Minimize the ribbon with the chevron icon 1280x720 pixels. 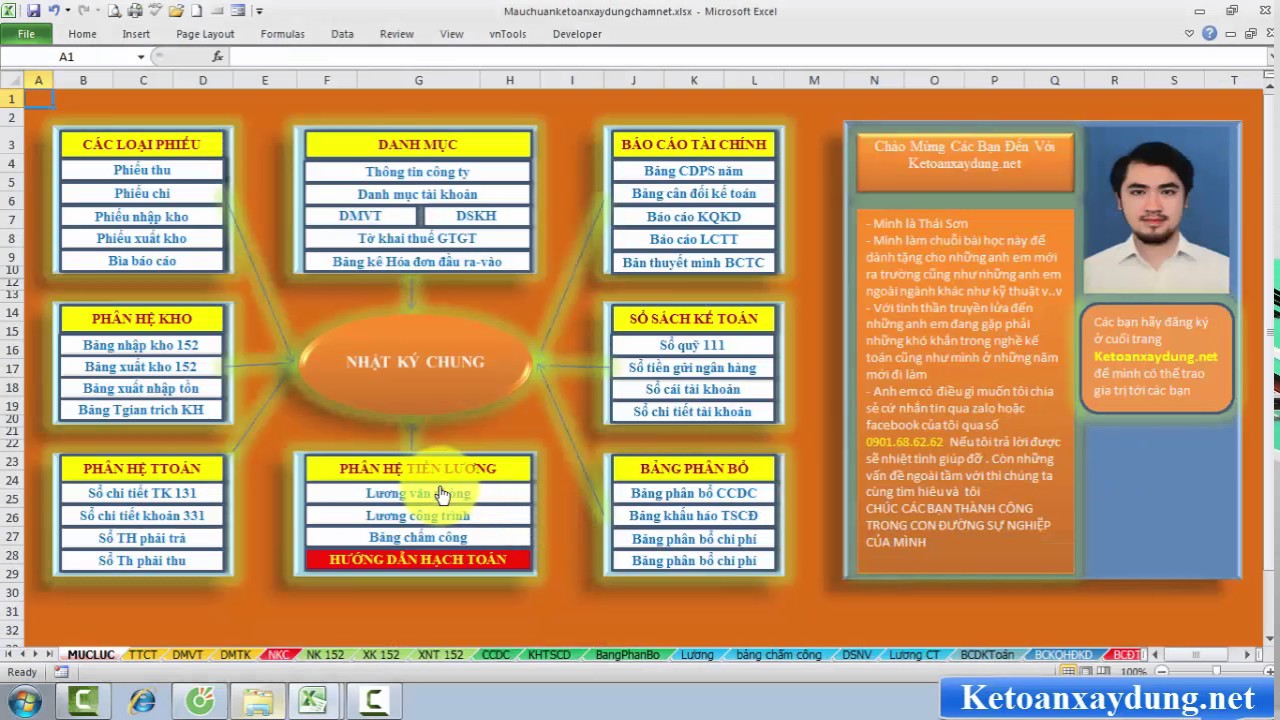tap(1189, 33)
